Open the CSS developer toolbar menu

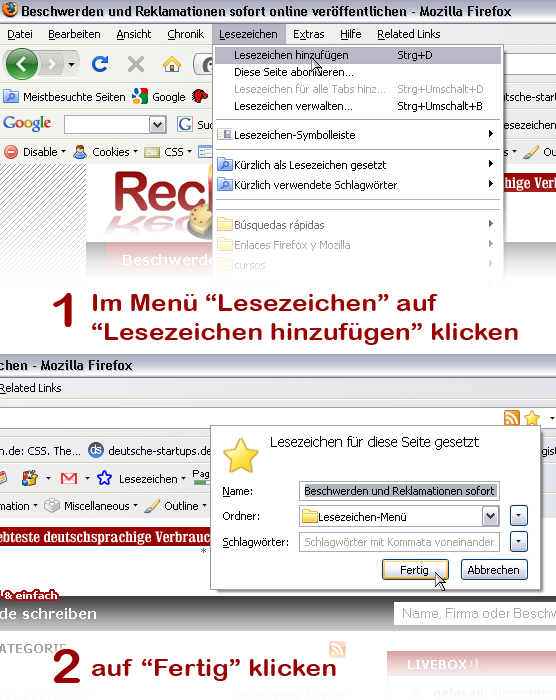coord(168,152)
